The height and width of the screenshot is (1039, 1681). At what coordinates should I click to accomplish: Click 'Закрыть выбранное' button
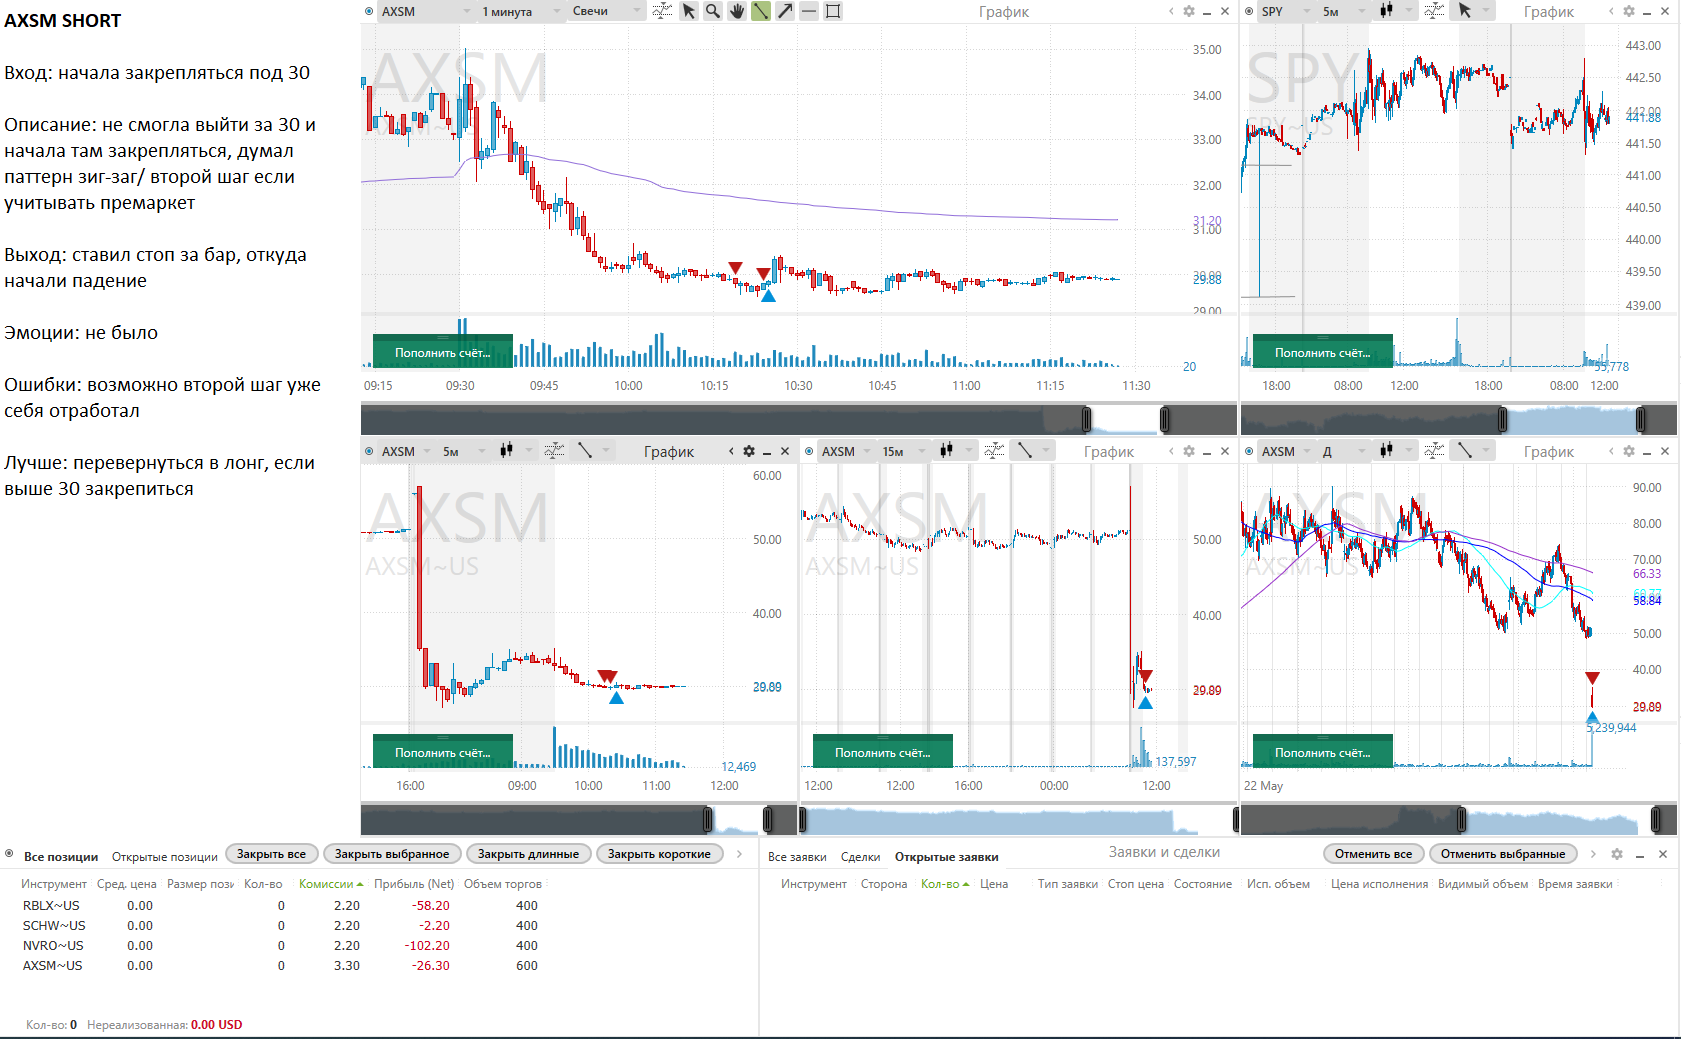pyautogui.click(x=392, y=854)
